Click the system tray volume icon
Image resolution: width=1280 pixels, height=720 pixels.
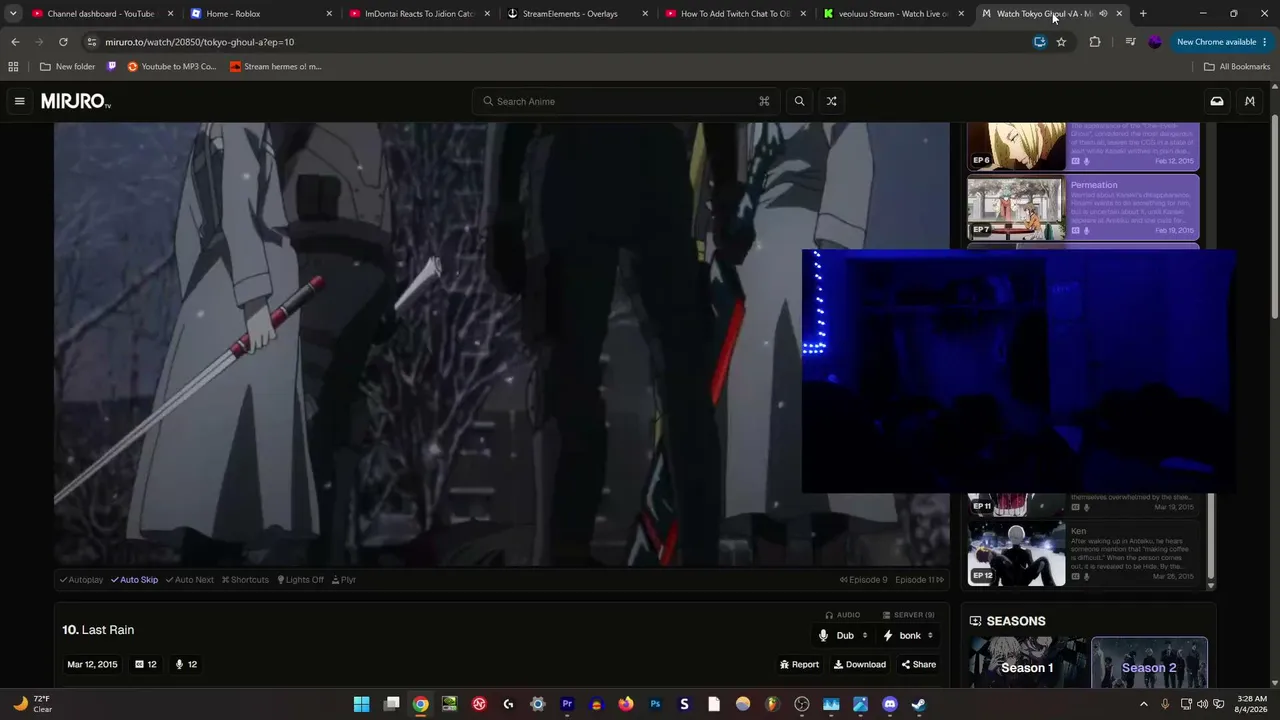(x=1203, y=704)
